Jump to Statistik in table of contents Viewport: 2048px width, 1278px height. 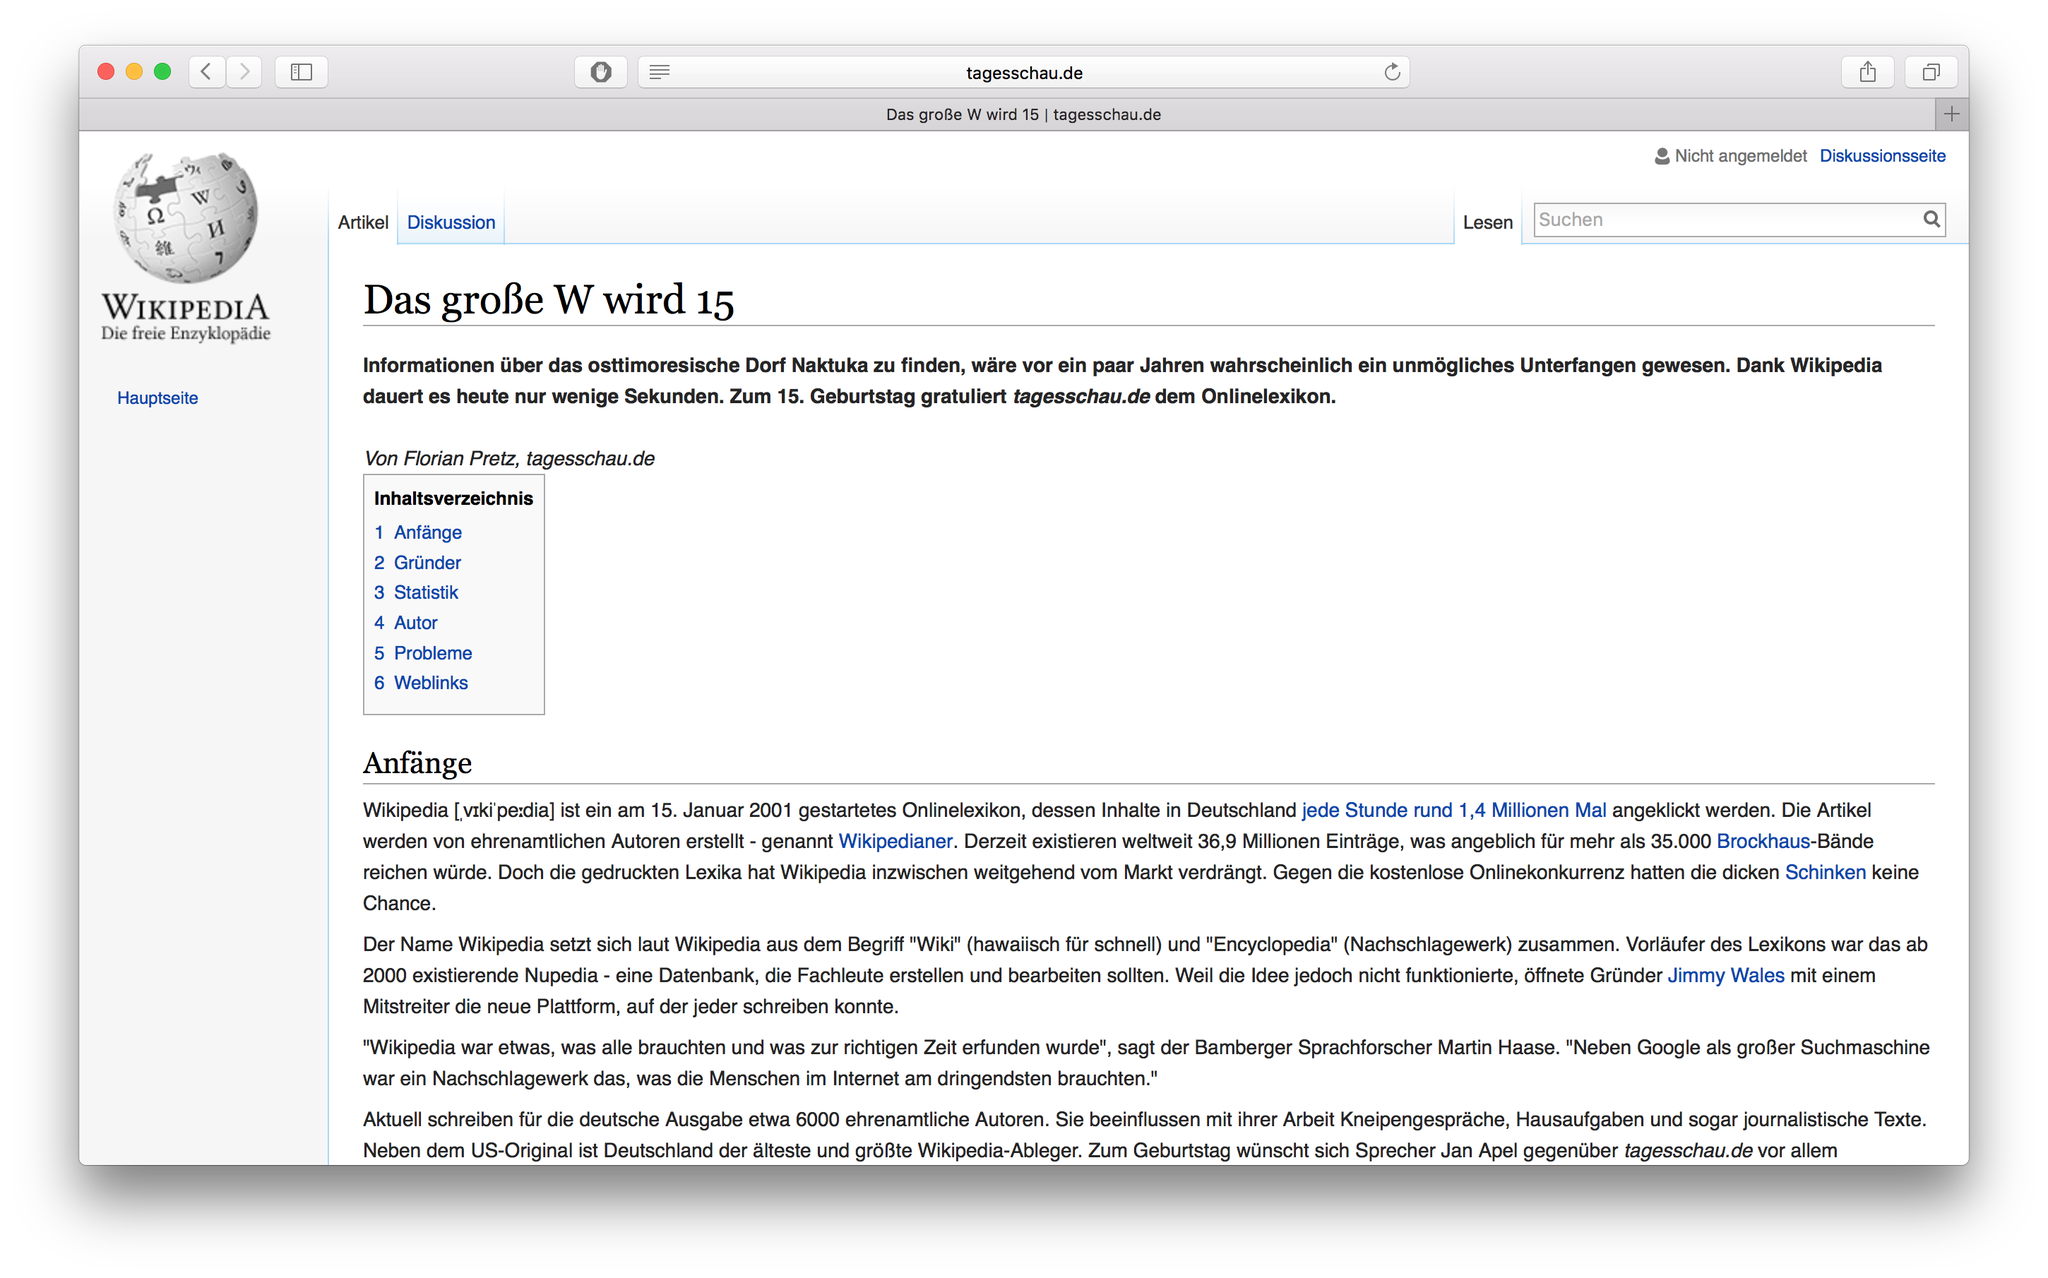pyautogui.click(x=425, y=592)
